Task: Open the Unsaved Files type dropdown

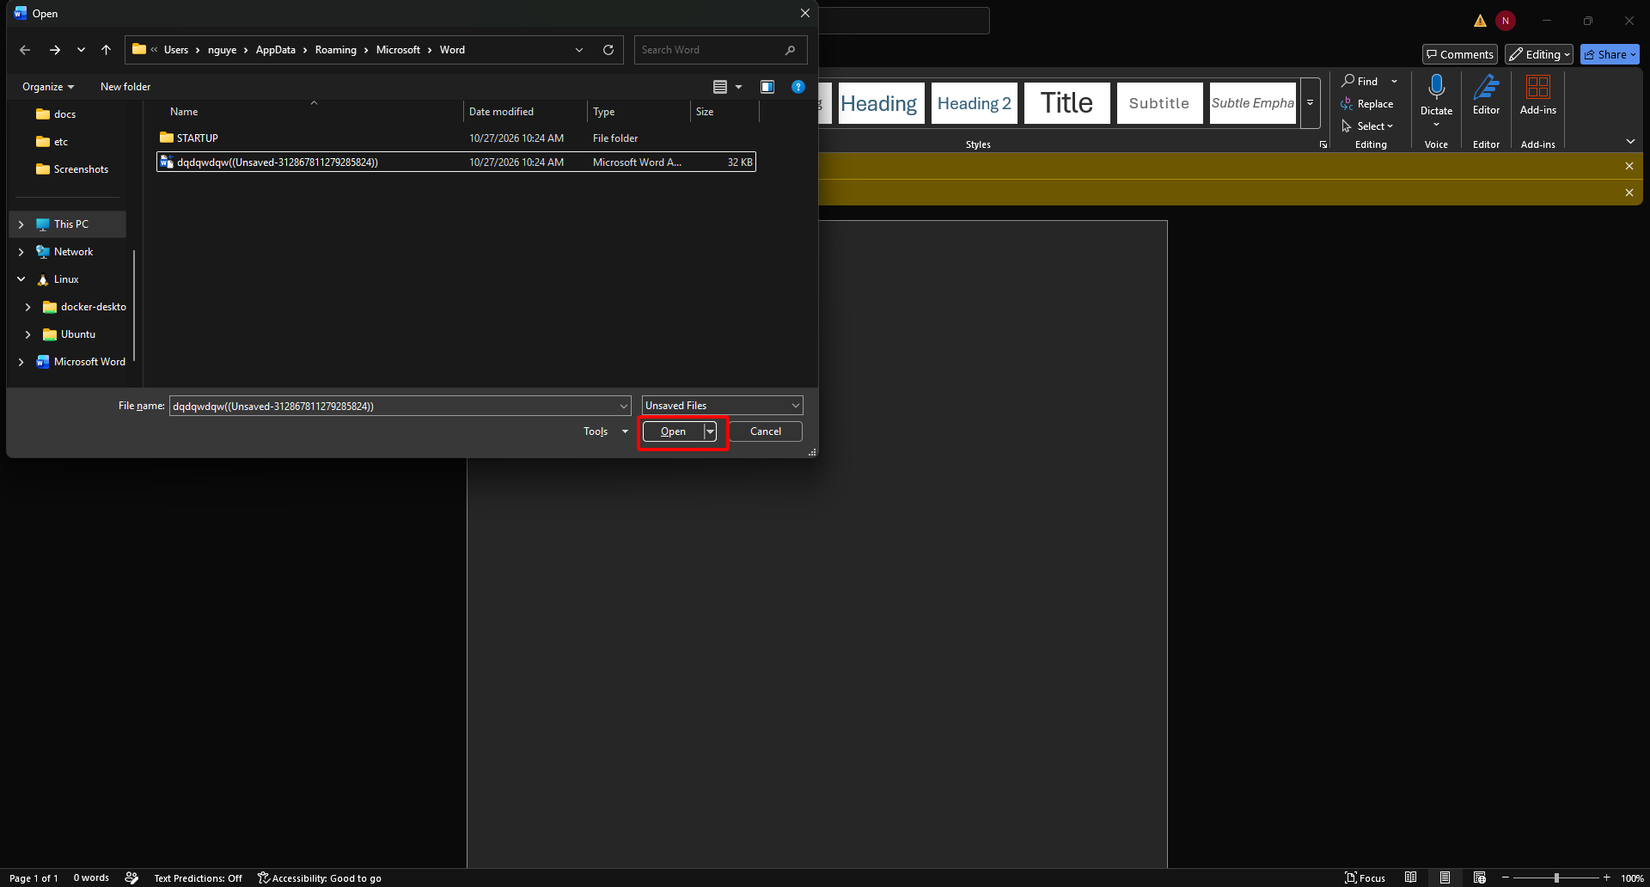Action: pyautogui.click(x=722, y=406)
